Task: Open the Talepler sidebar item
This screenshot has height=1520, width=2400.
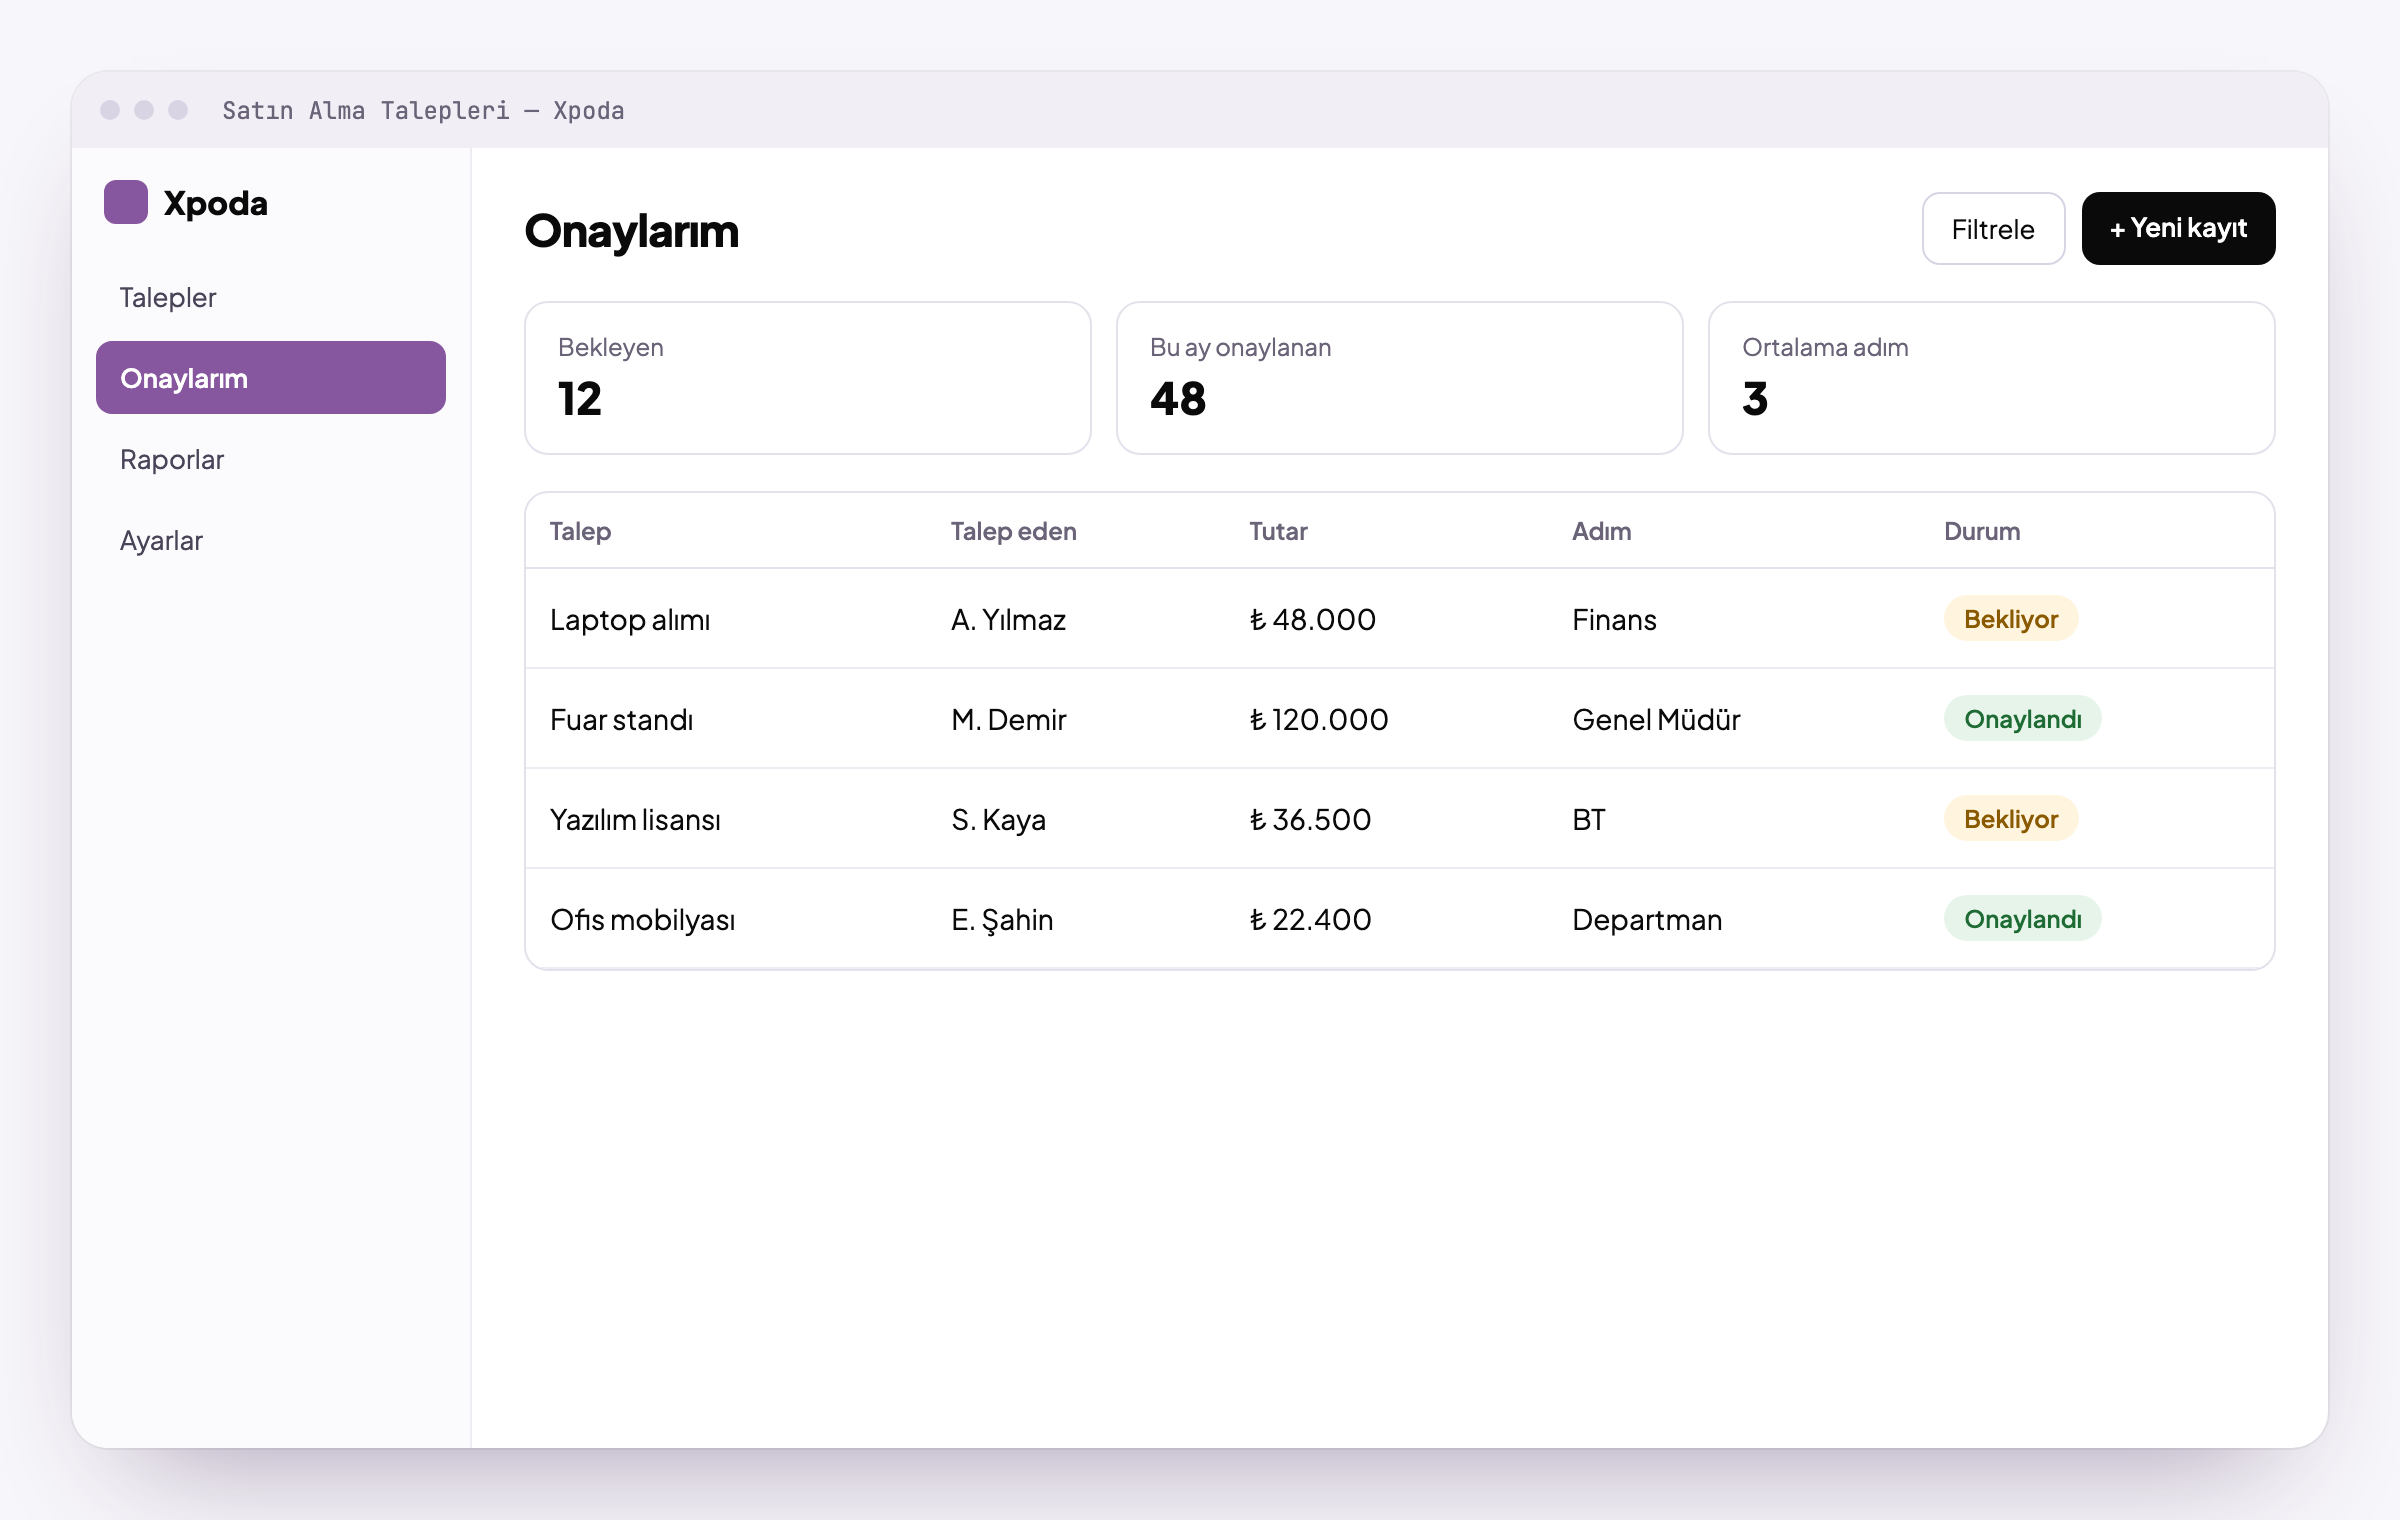Action: (270, 297)
